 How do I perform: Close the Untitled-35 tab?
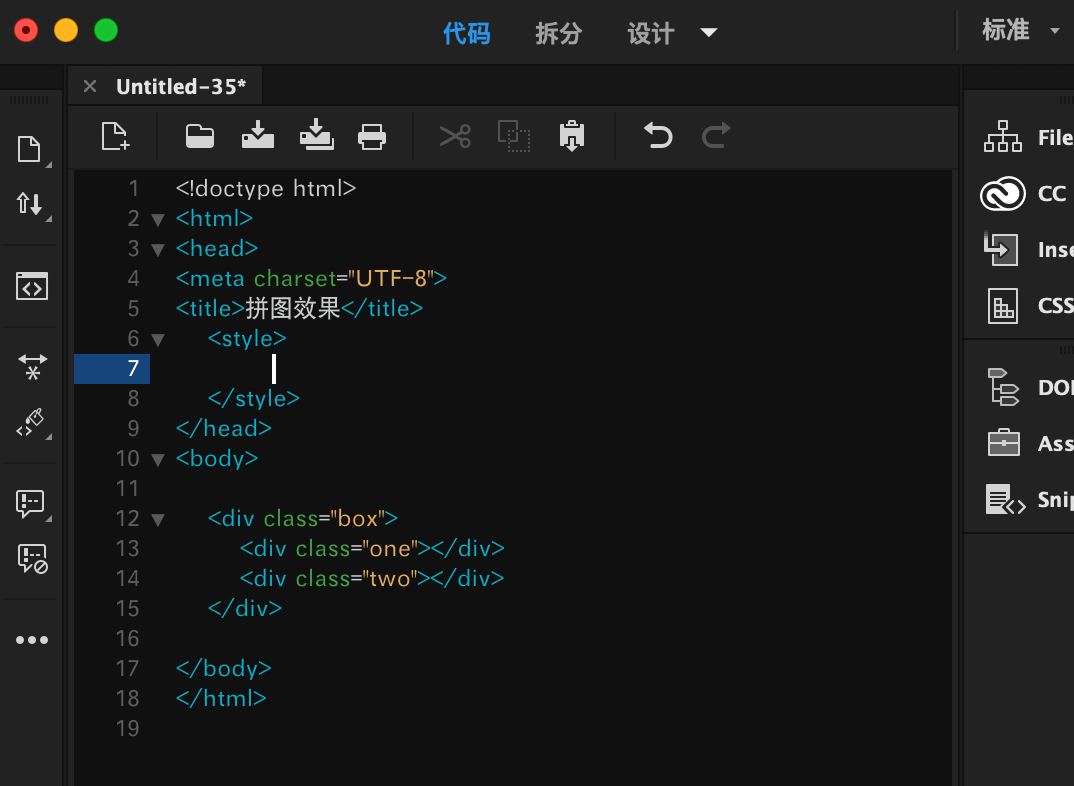tap(90, 86)
